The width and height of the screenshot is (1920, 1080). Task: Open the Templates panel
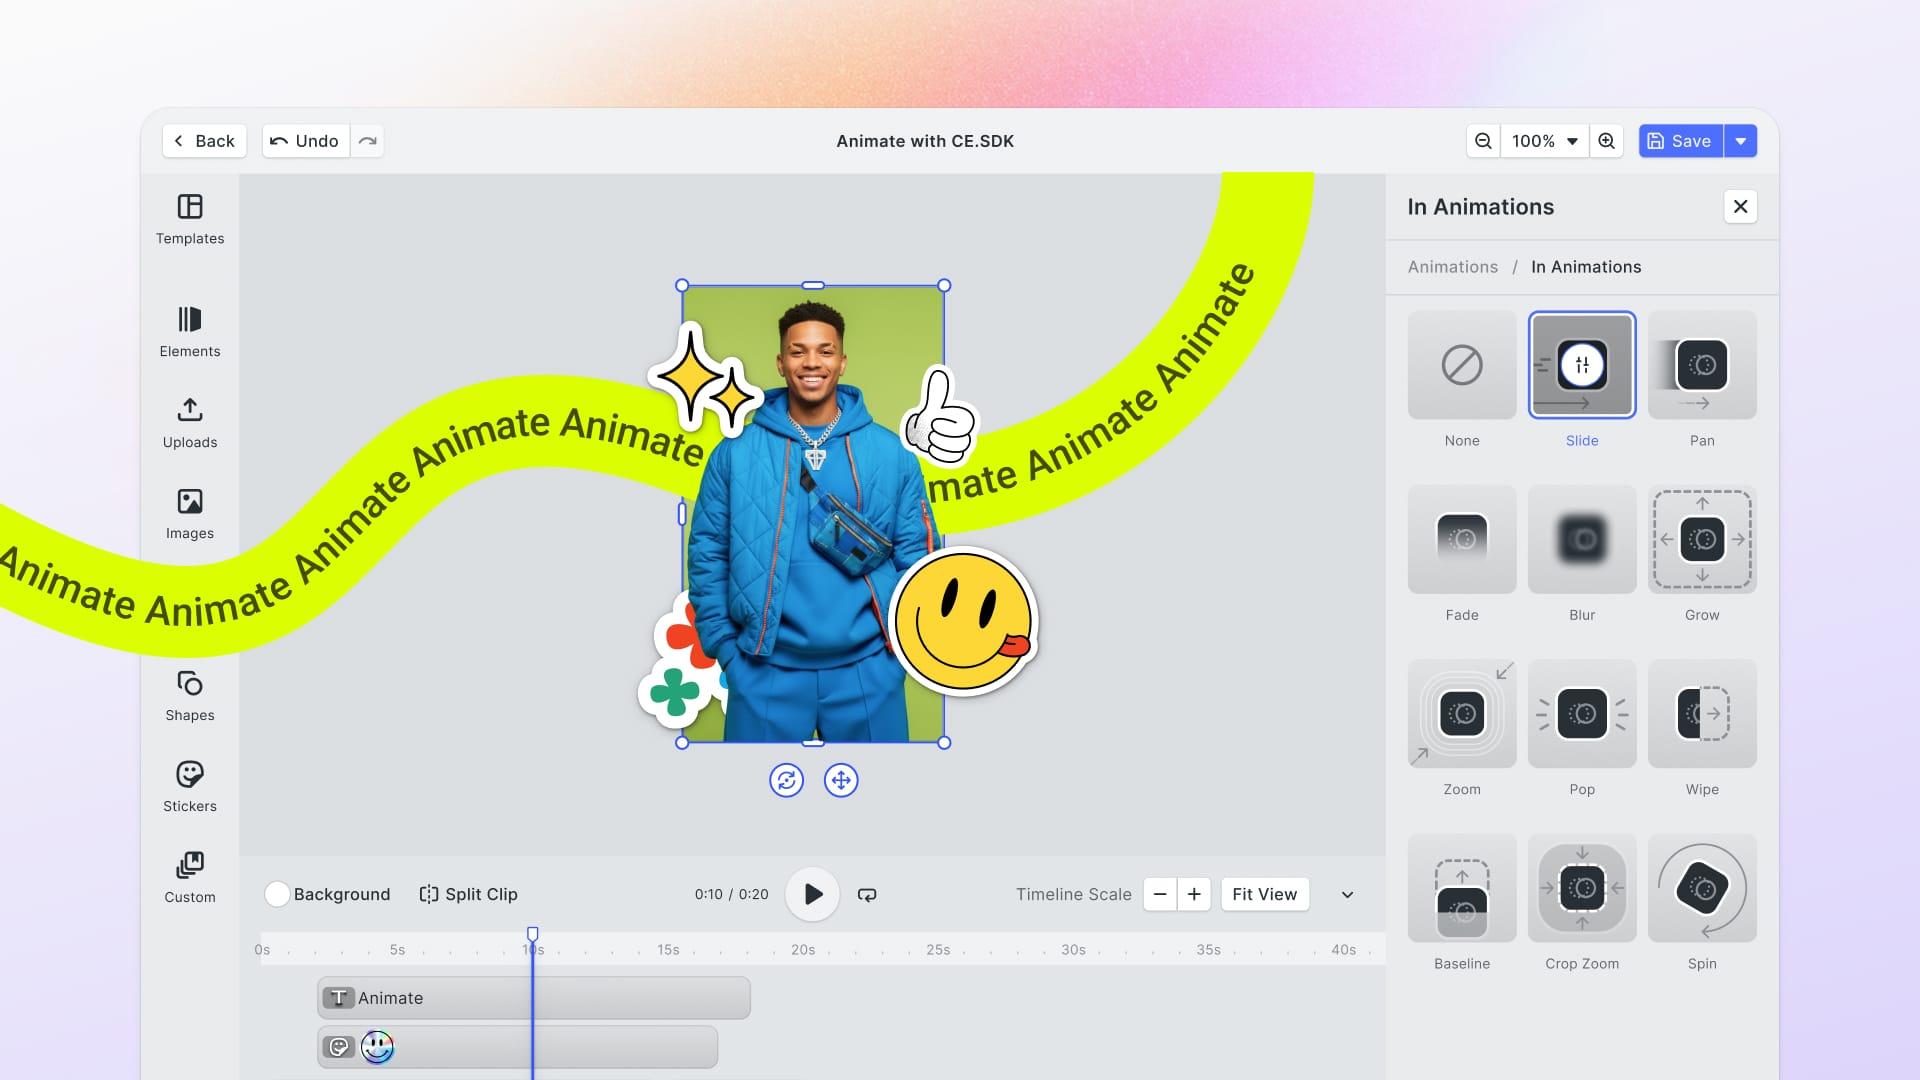189,220
